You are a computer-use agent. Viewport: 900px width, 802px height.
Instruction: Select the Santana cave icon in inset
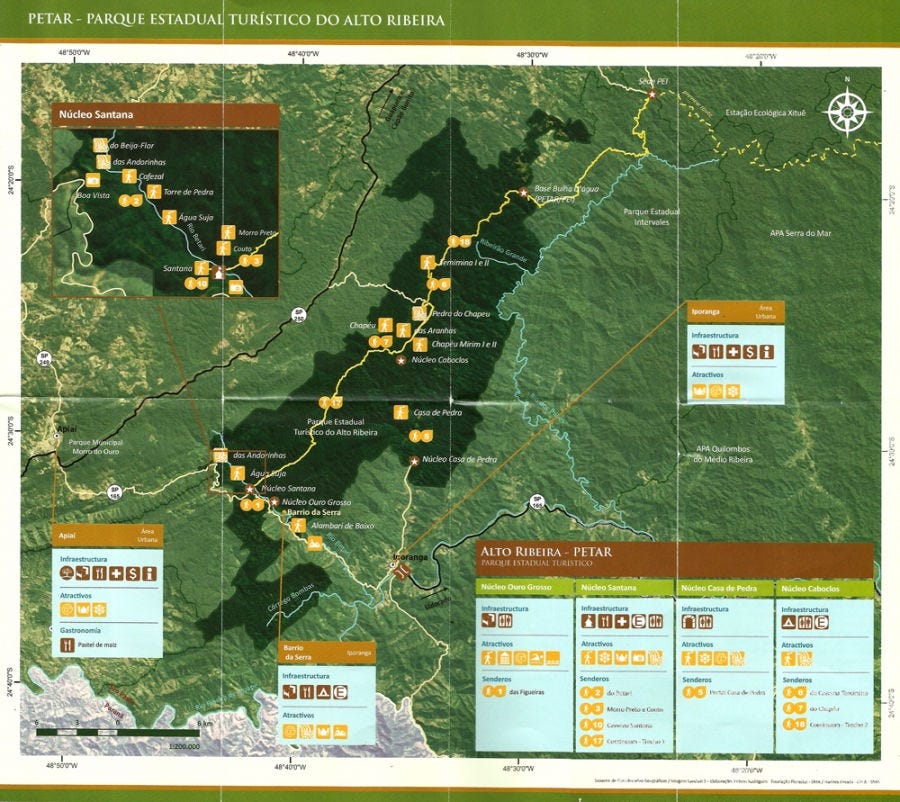[201, 268]
